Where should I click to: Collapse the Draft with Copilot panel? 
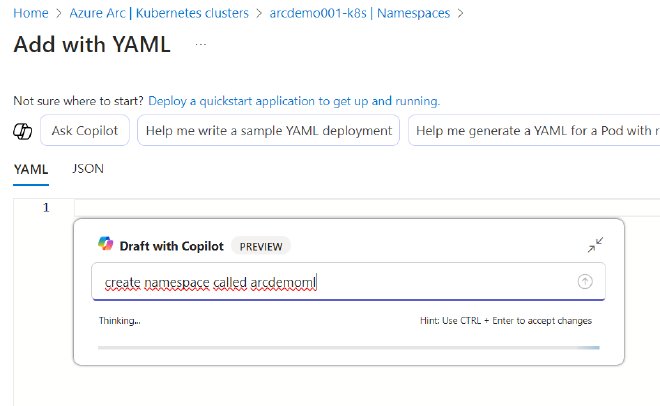(x=595, y=245)
